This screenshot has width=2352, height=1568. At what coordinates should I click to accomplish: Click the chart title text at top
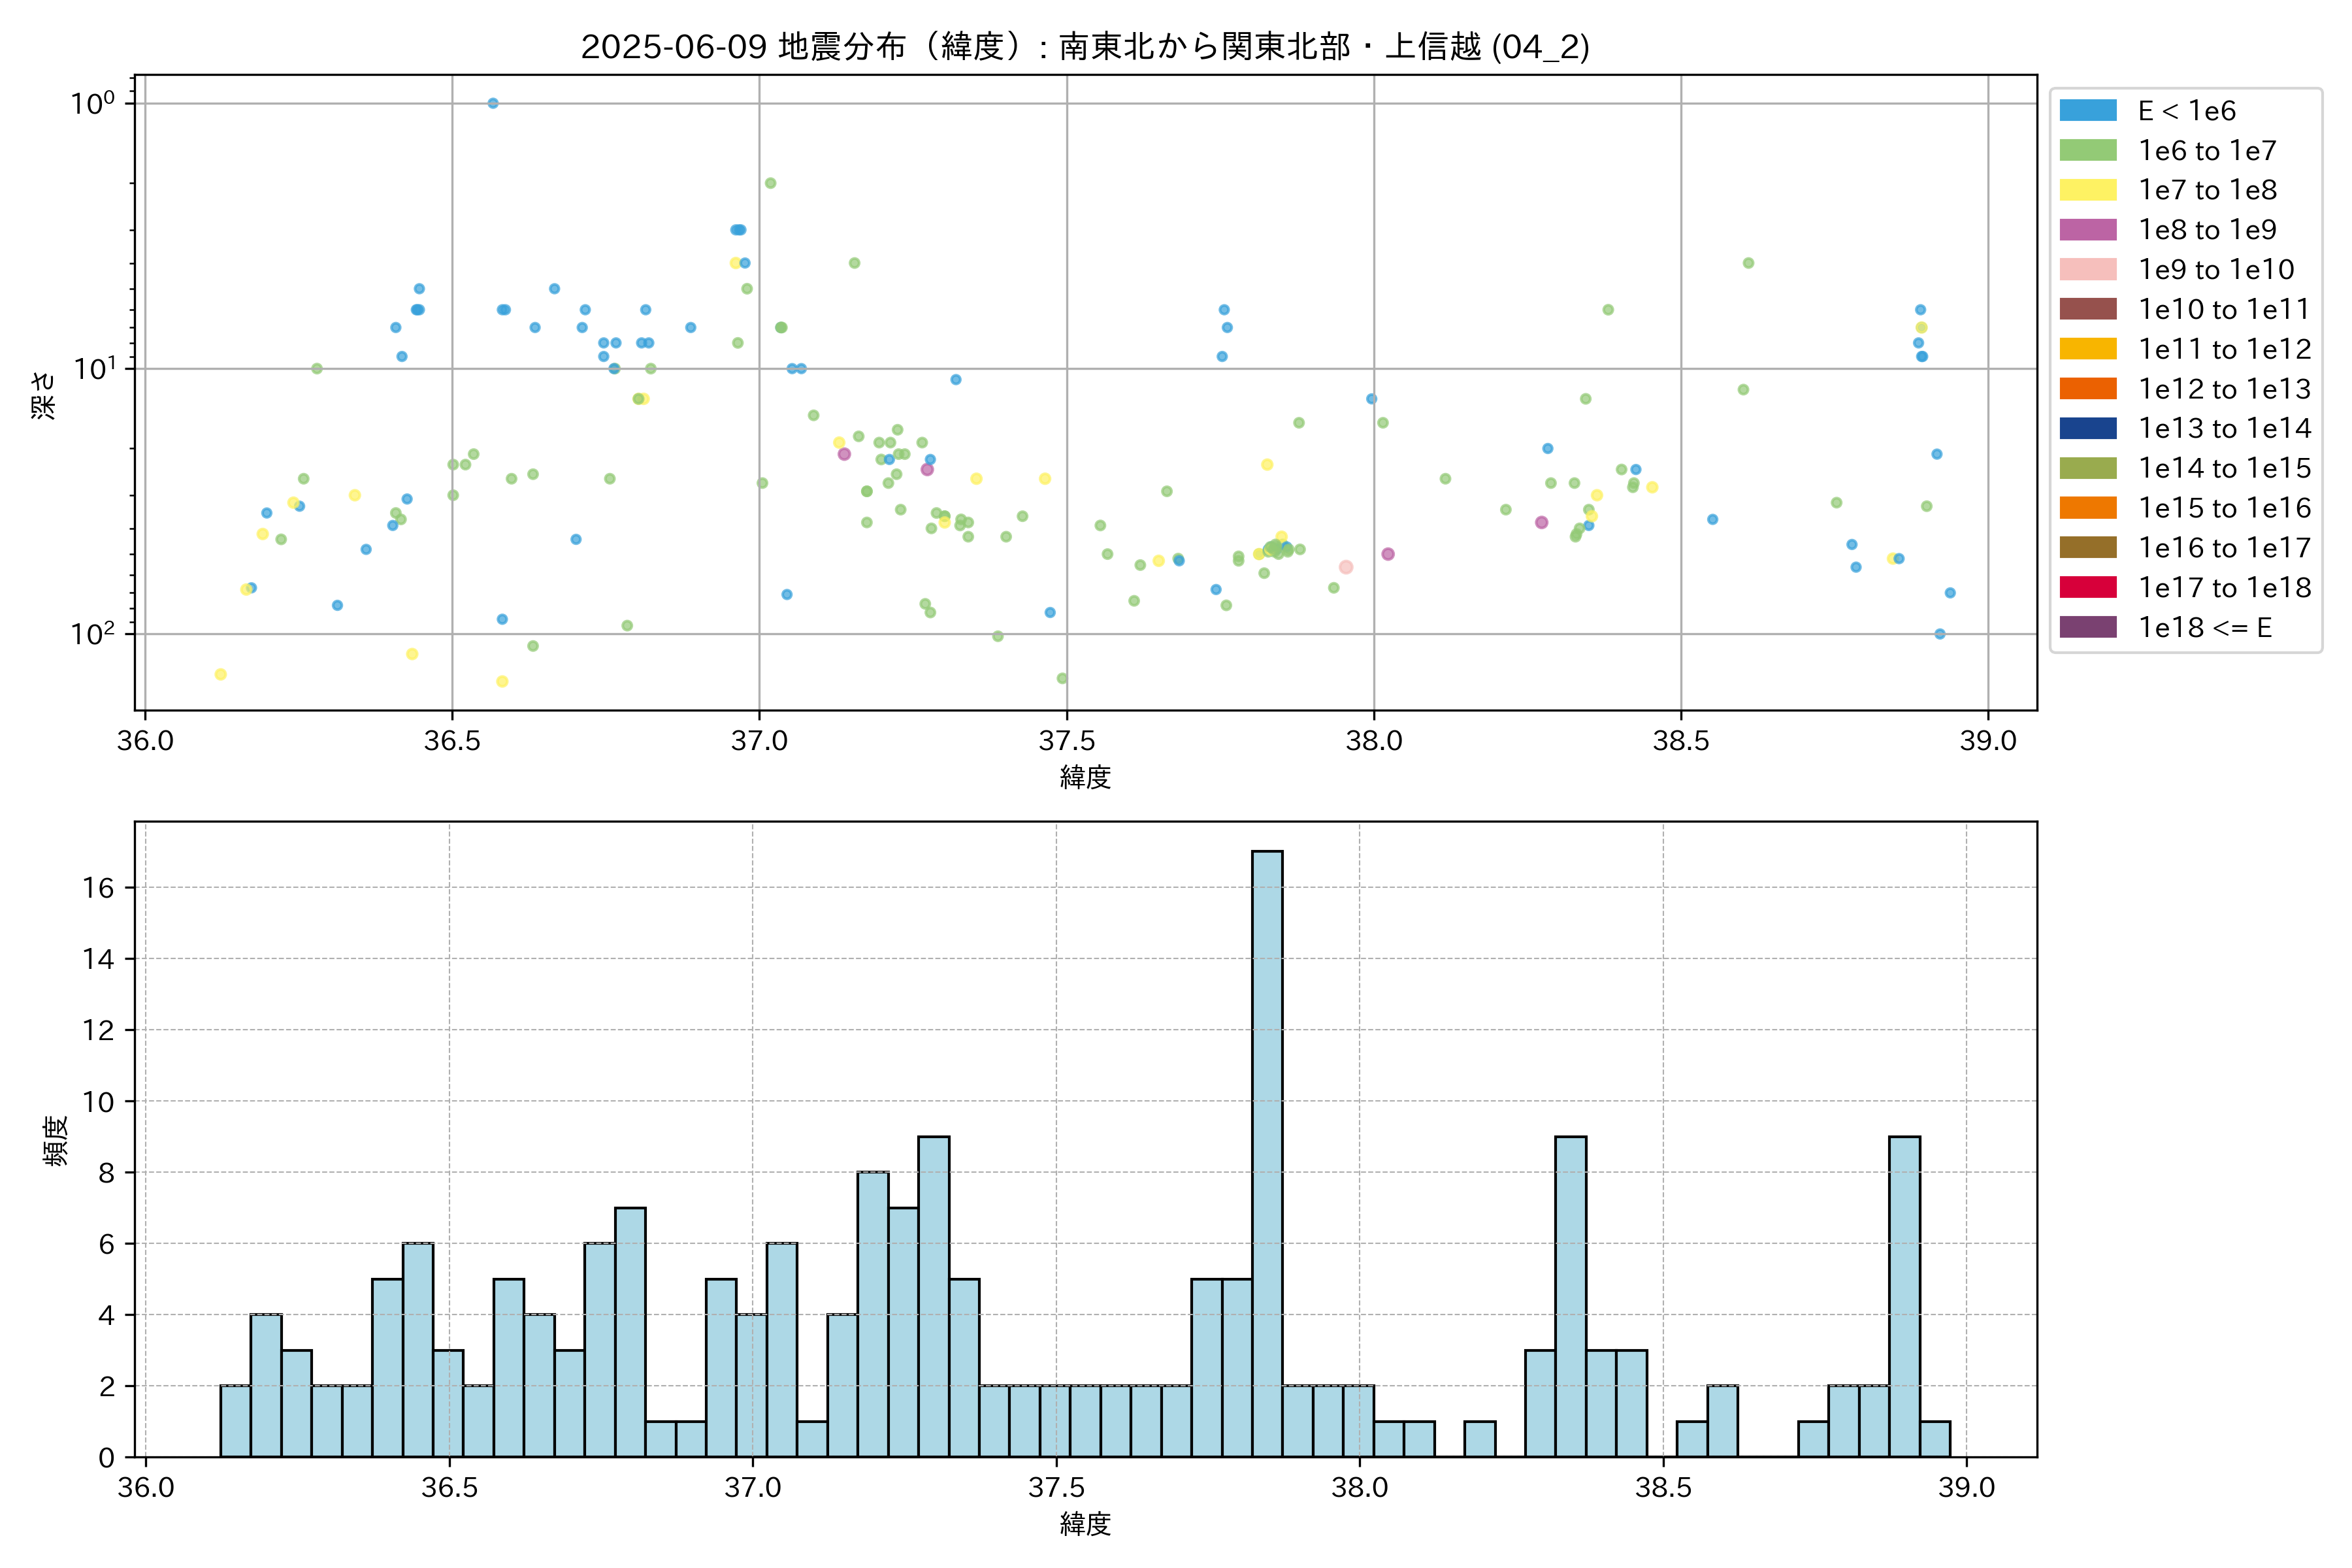point(1085,46)
